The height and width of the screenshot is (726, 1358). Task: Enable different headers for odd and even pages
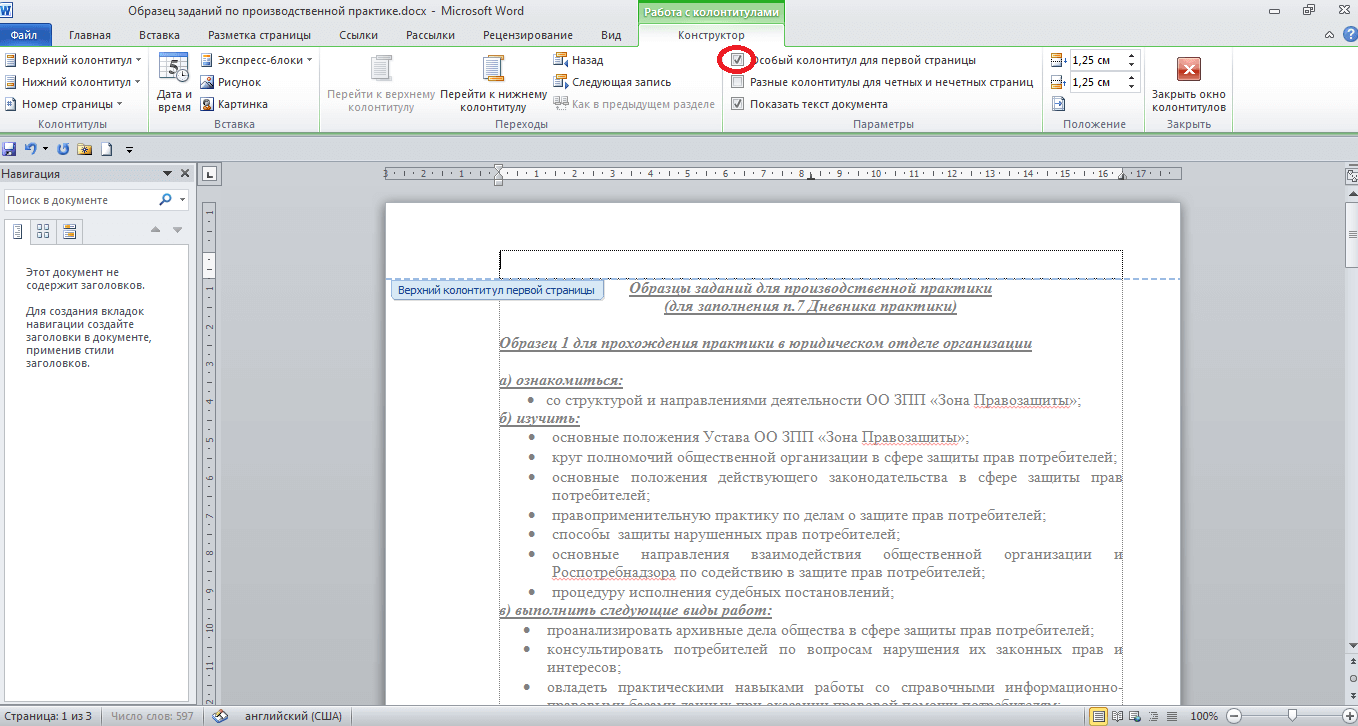[x=737, y=82]
